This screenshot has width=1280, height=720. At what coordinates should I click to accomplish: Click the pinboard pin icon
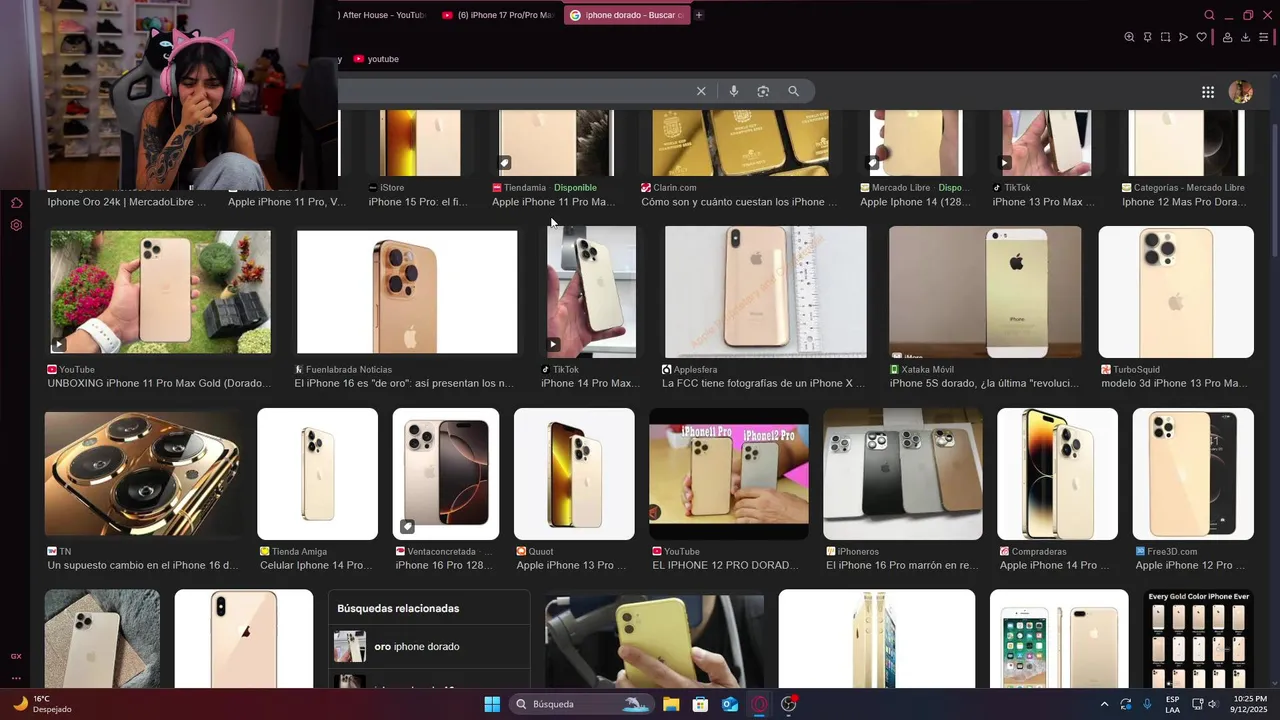tap(1147, 37)
